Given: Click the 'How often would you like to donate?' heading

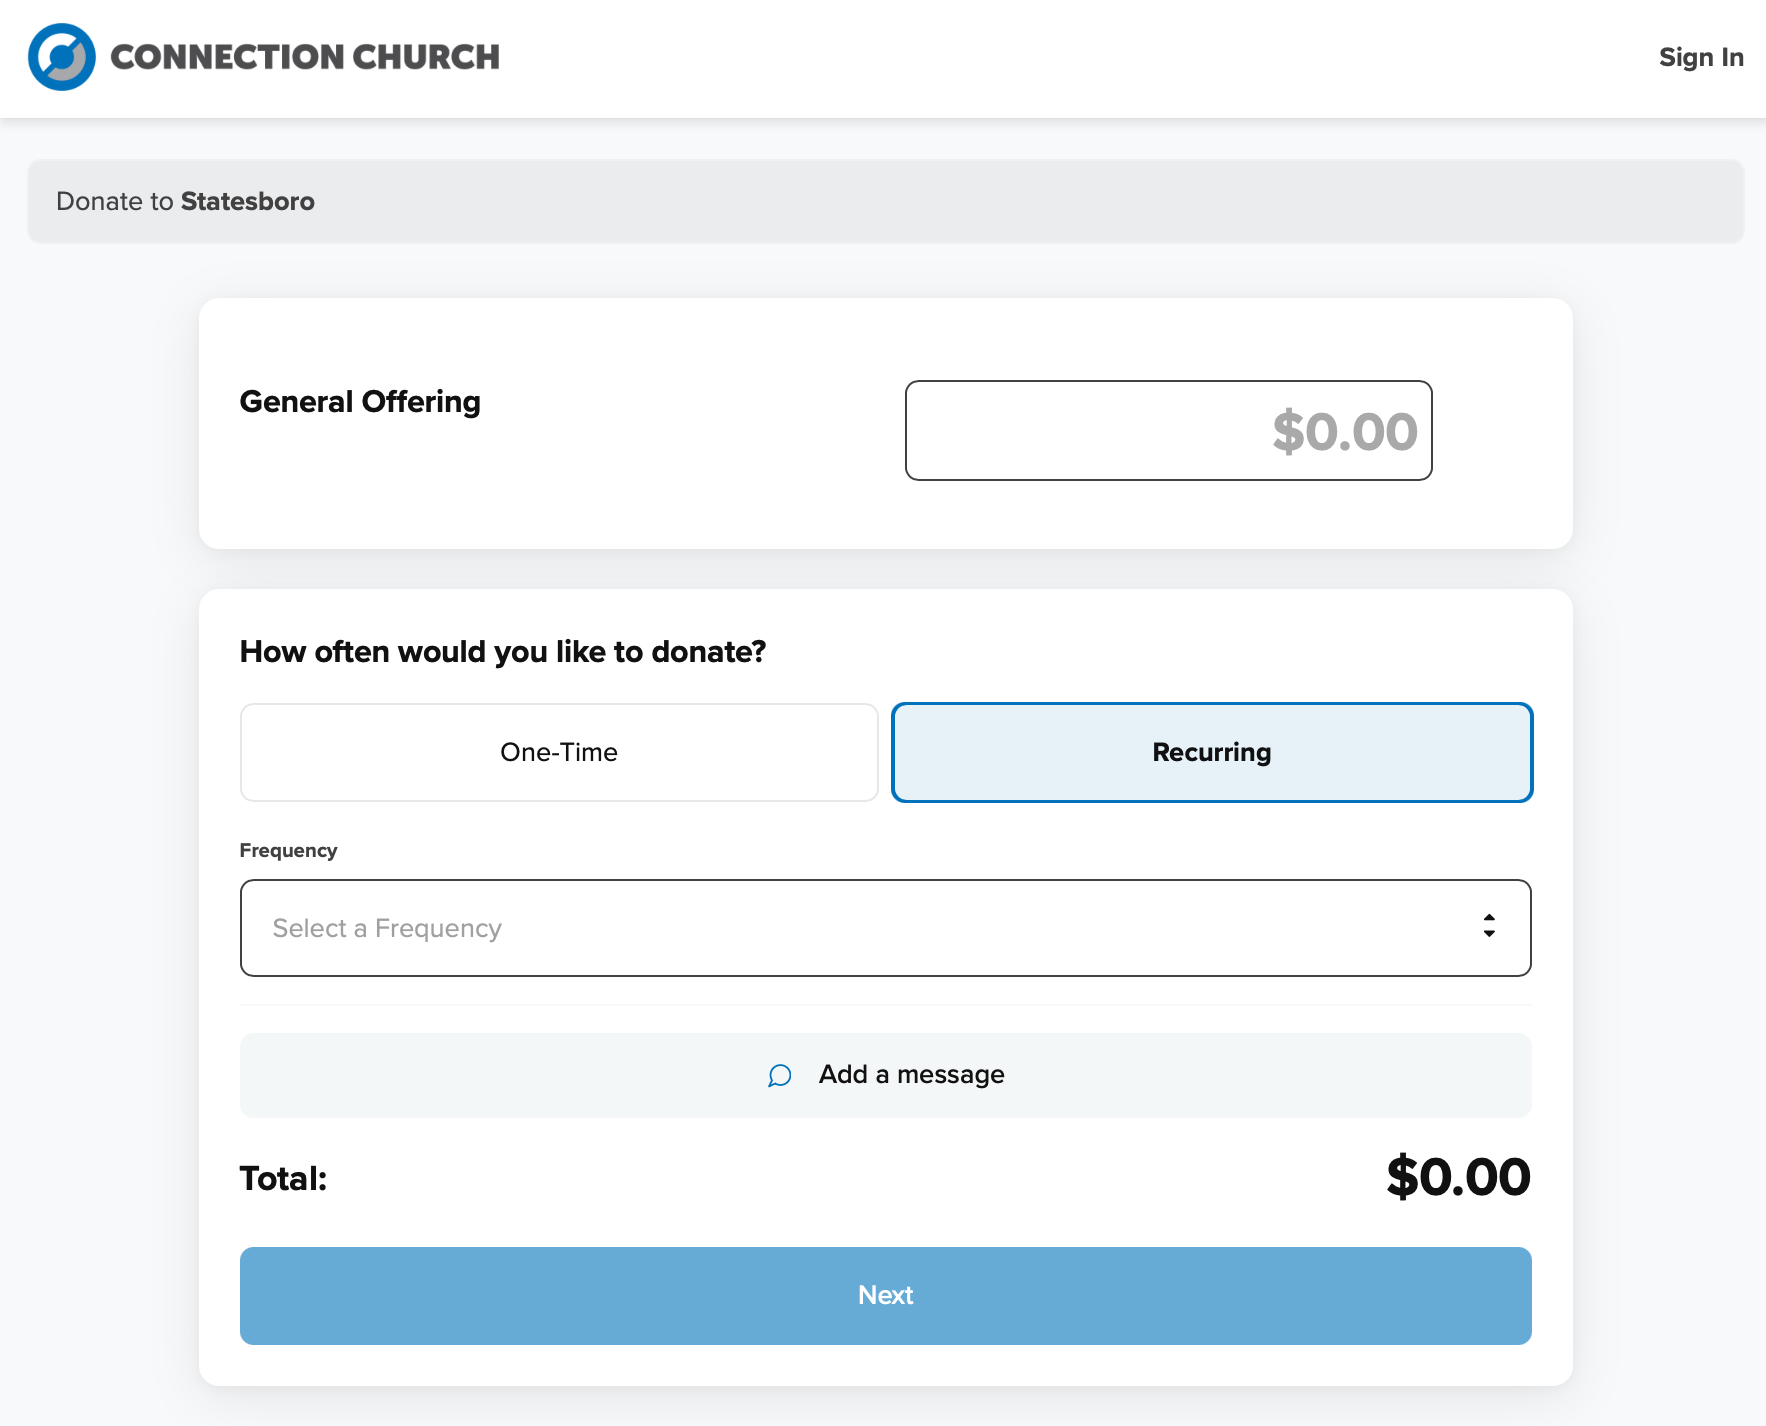Looking at the screenshot, I should coord(503,652).
